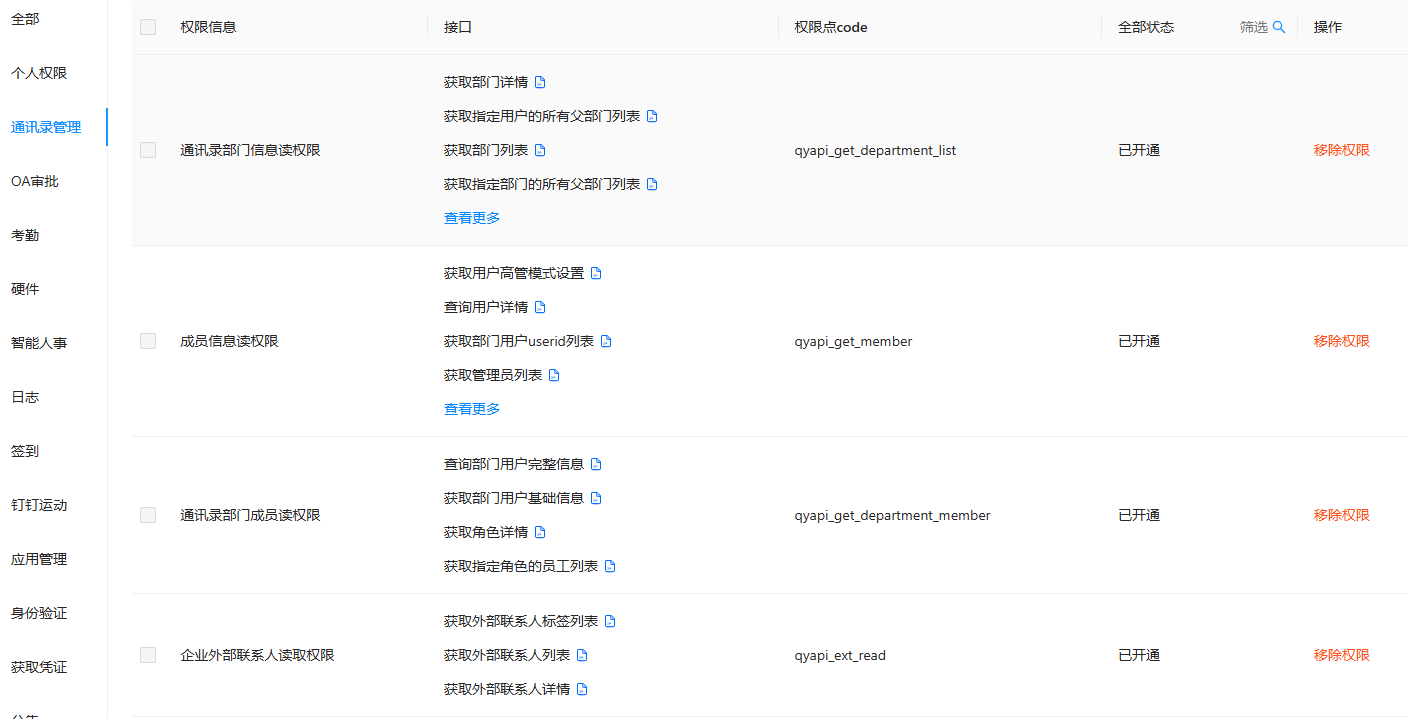Image resolution: width=1408 pixels, height=719 pixels.
Task: Click doc icon beside 获取指定角色的员工列表
Action: (x=611, y=566)
